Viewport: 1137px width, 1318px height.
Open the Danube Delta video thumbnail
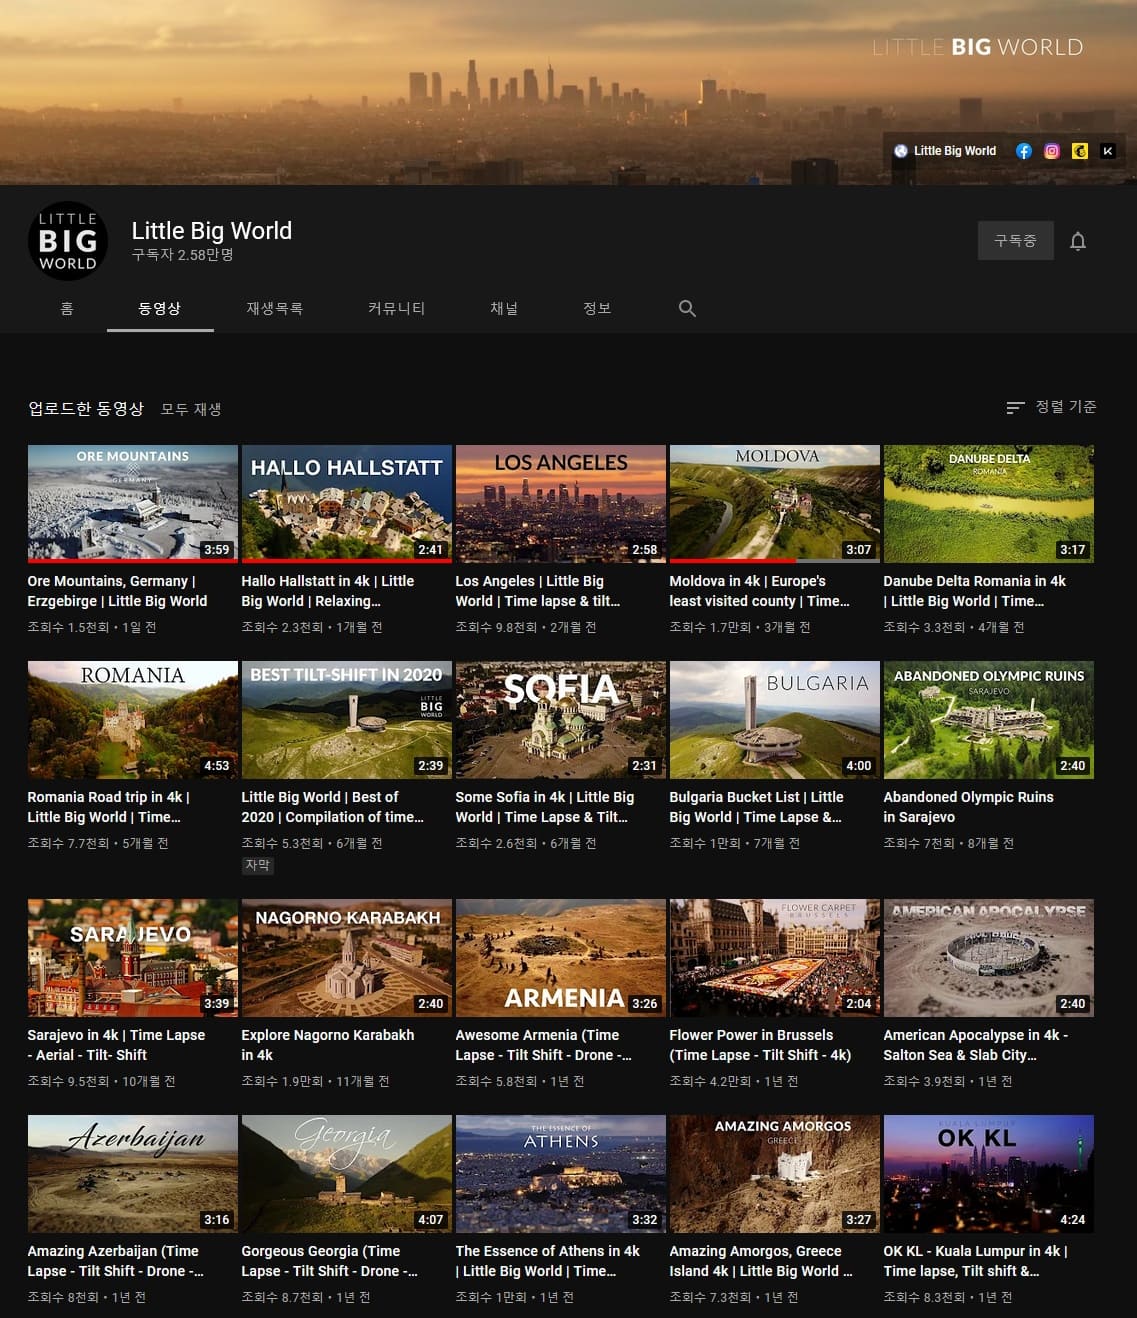989,504
